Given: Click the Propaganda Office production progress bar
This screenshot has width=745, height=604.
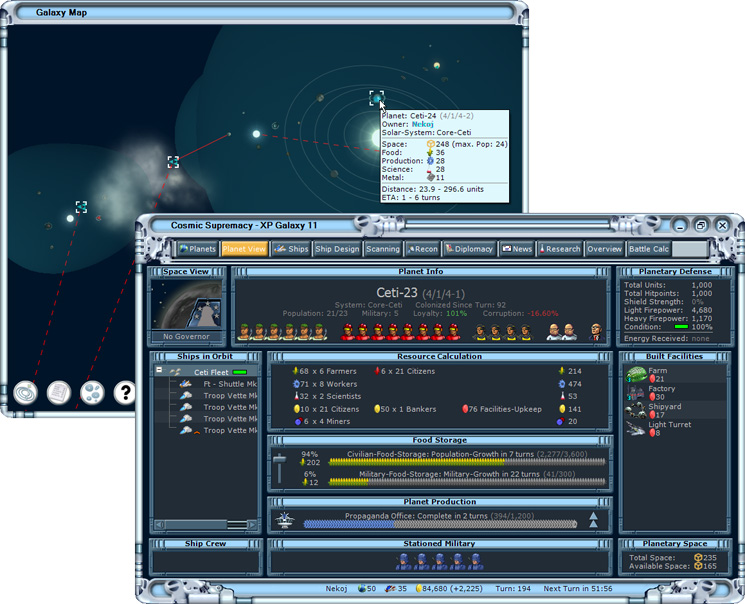Looking at the screenshot, I should [440, 524].
